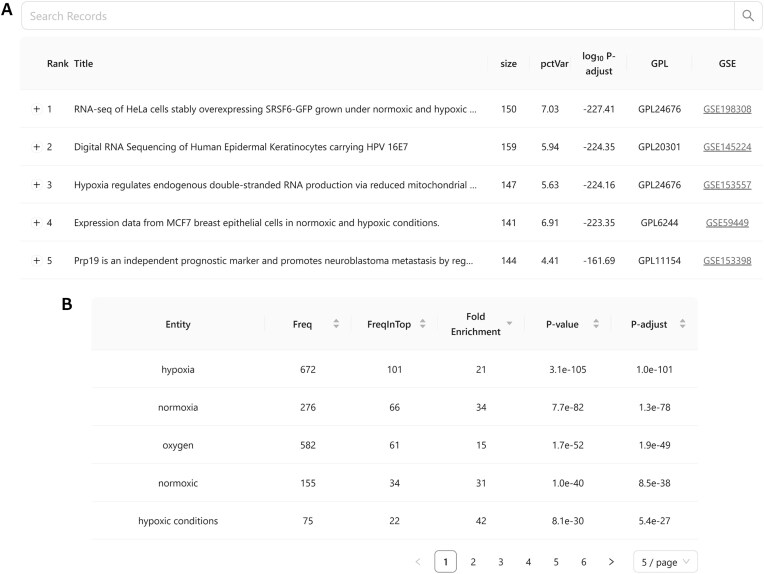Expand row 5 Prp19 record
Viewport: 764px width, 574px height.
coord(37,261)
